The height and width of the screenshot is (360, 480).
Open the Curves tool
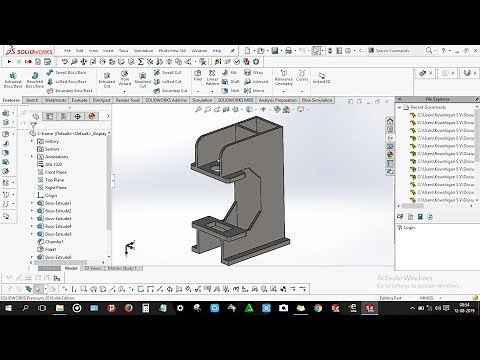pos(302,76)
